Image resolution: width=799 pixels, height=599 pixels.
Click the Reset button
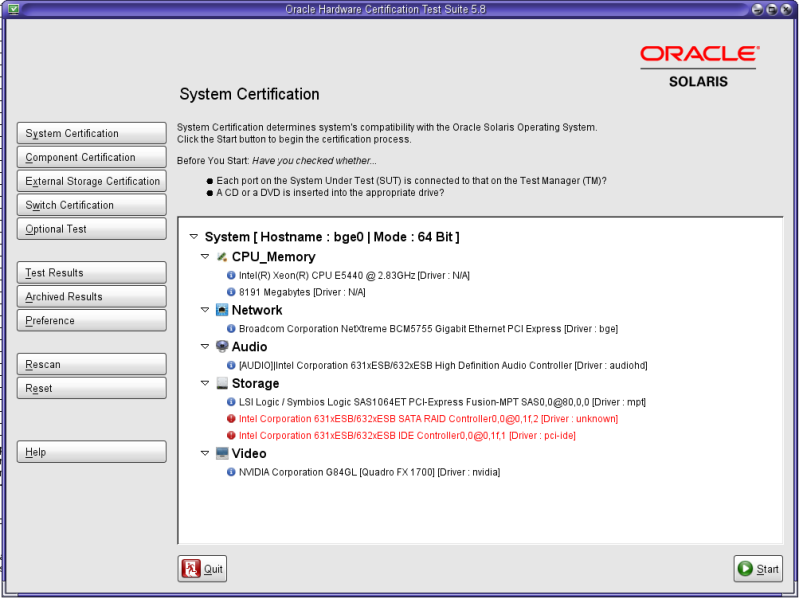(x=92, y=388)
